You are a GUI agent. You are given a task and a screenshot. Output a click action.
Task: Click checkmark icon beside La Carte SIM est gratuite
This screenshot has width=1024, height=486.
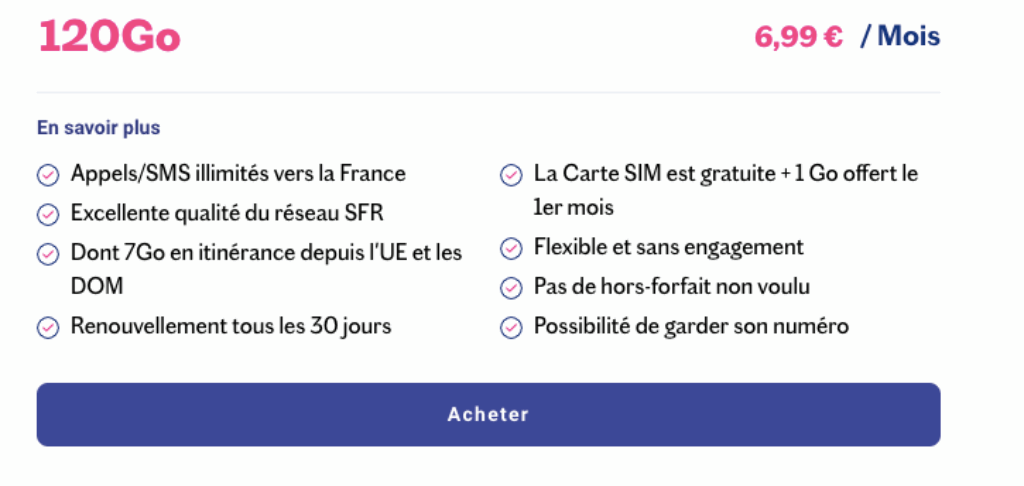click(x=511, y=175)
